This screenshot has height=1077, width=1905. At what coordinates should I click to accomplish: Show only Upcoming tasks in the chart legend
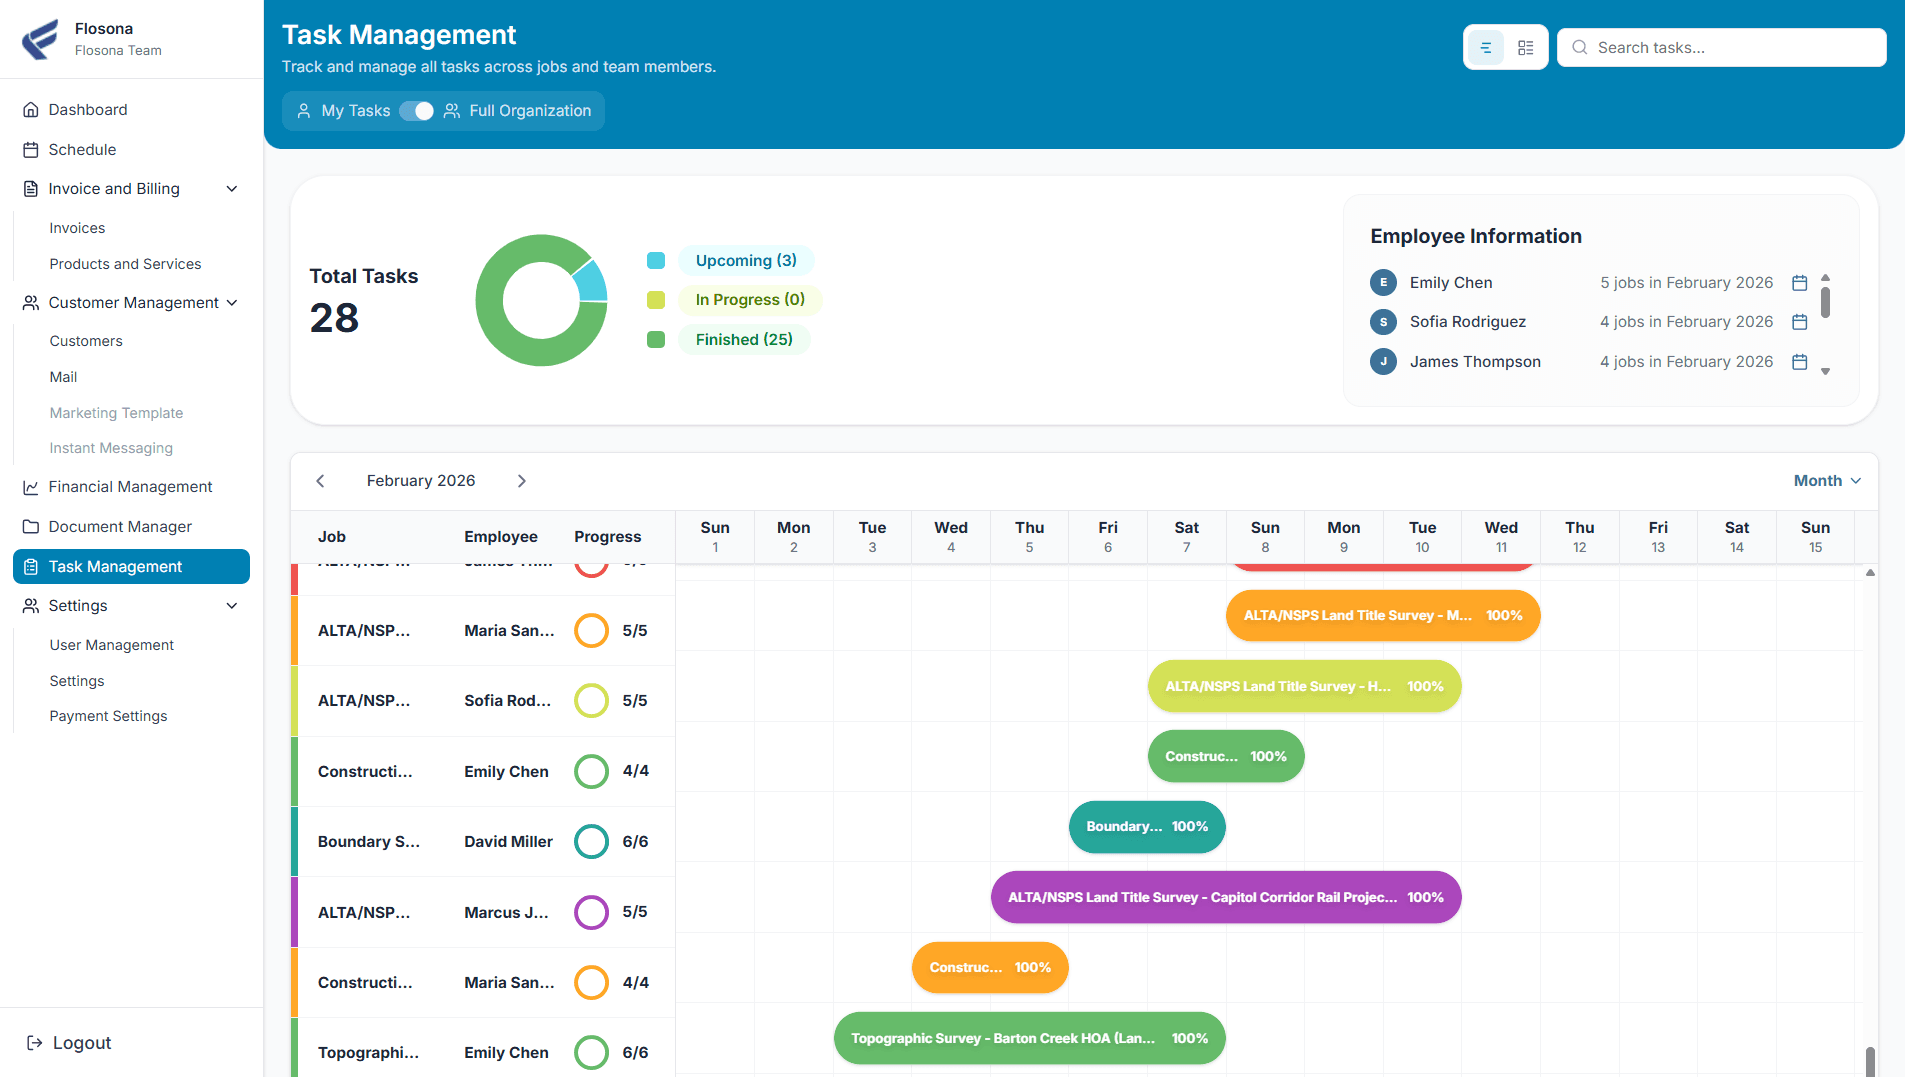click(x=745, y=260)
